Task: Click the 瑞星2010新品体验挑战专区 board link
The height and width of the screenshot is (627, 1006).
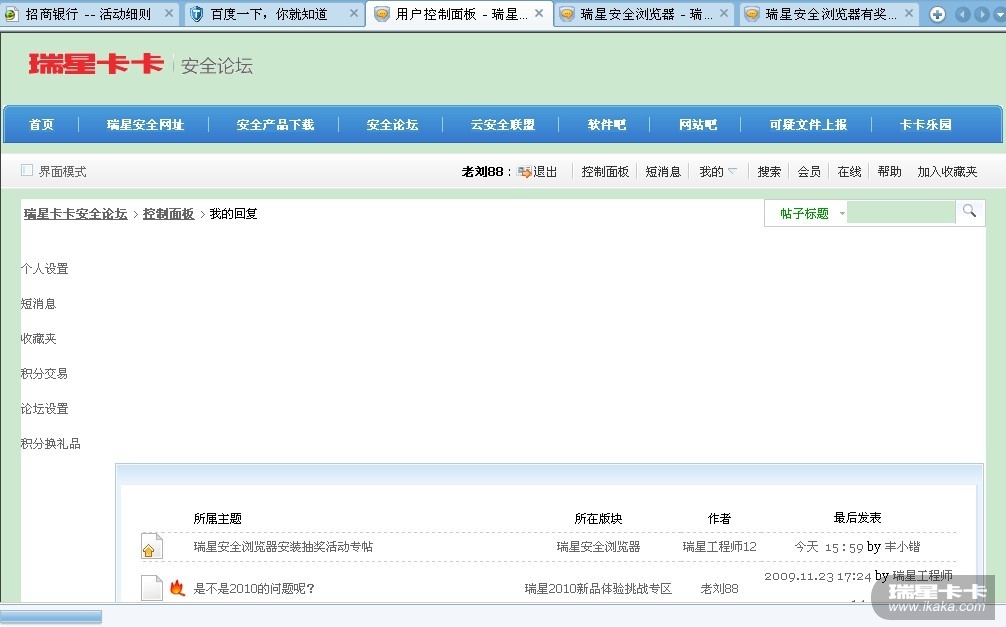Action: (598, 588)
